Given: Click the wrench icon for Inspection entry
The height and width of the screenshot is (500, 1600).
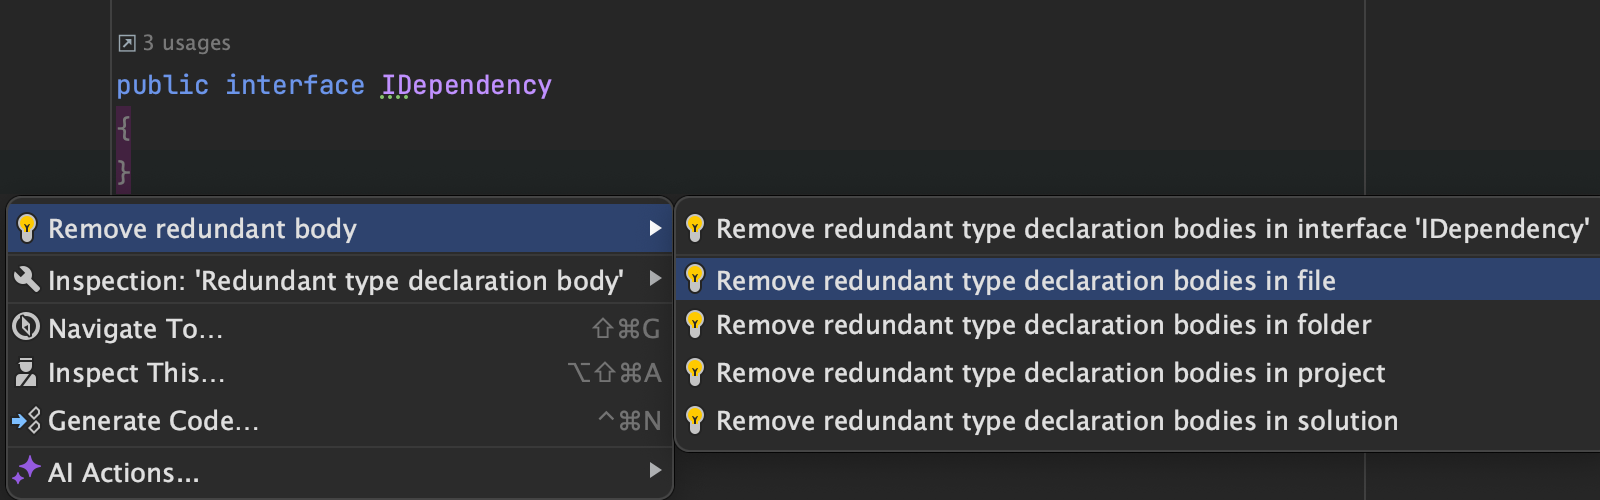Looking at the screenshot, I should click(27, 280).
